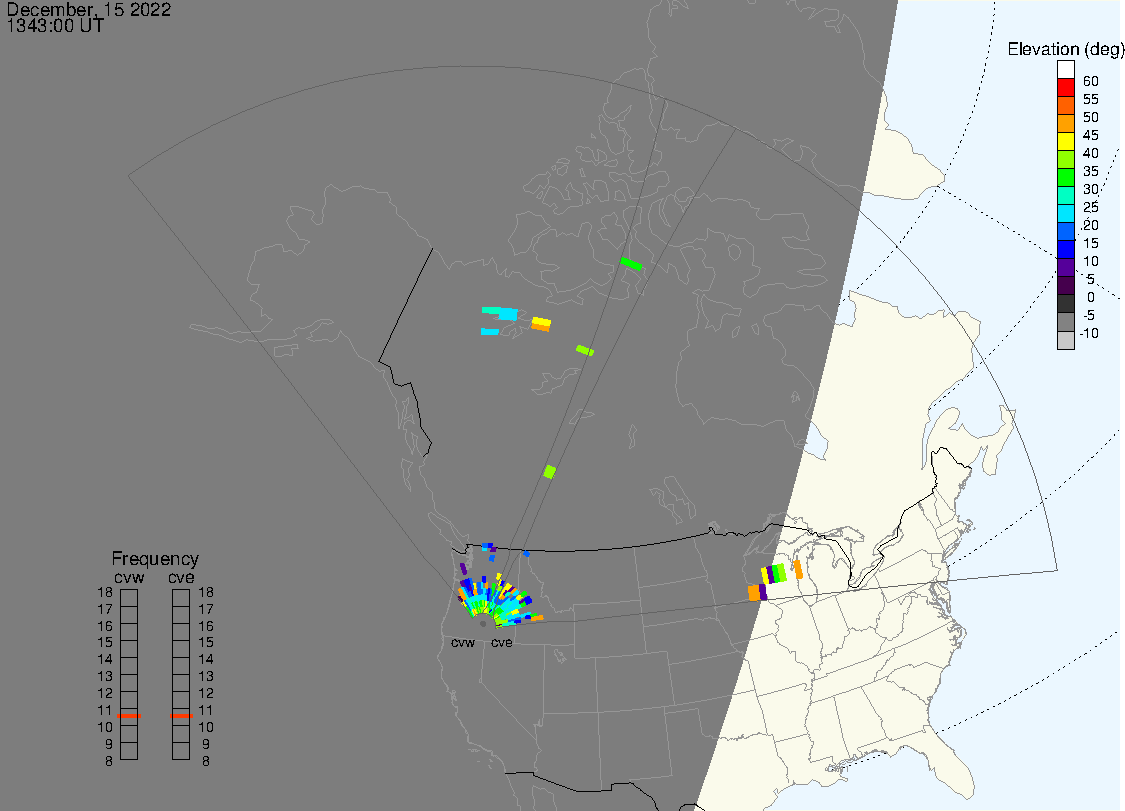
Task: Click the gray radar site dot above cvw label
Action: point(483,624)
